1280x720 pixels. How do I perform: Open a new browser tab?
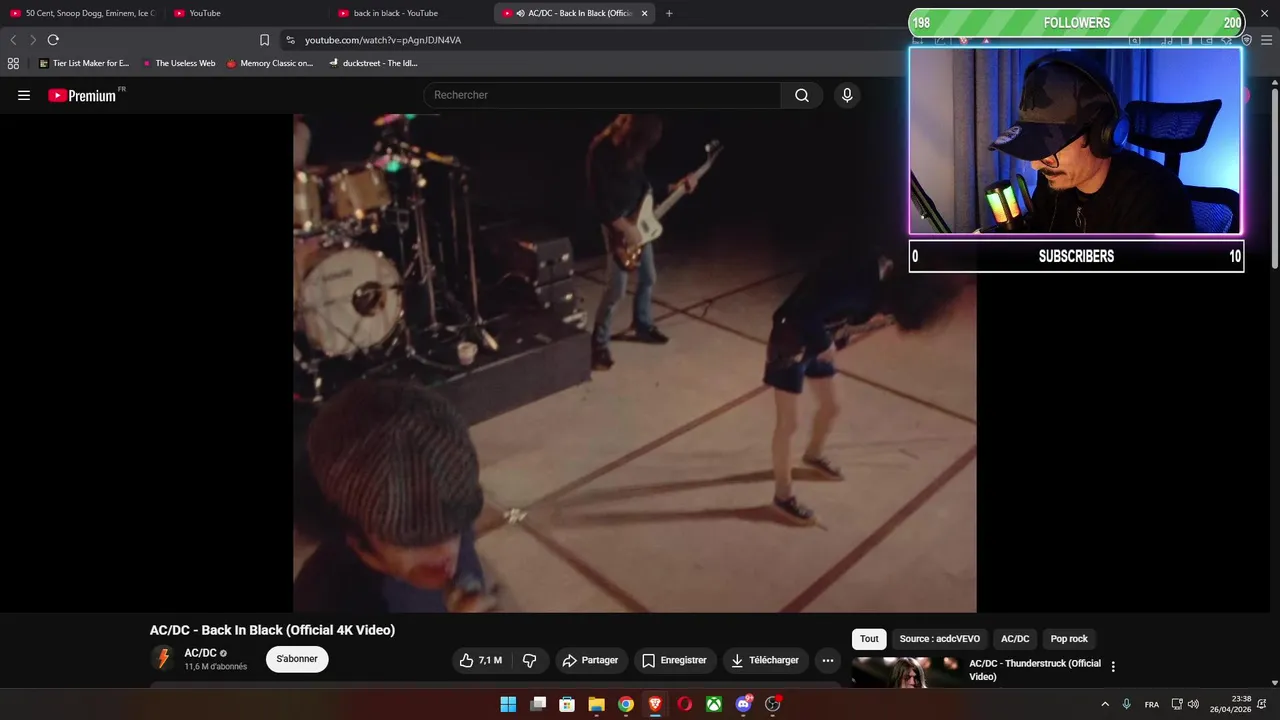[669, 13]
